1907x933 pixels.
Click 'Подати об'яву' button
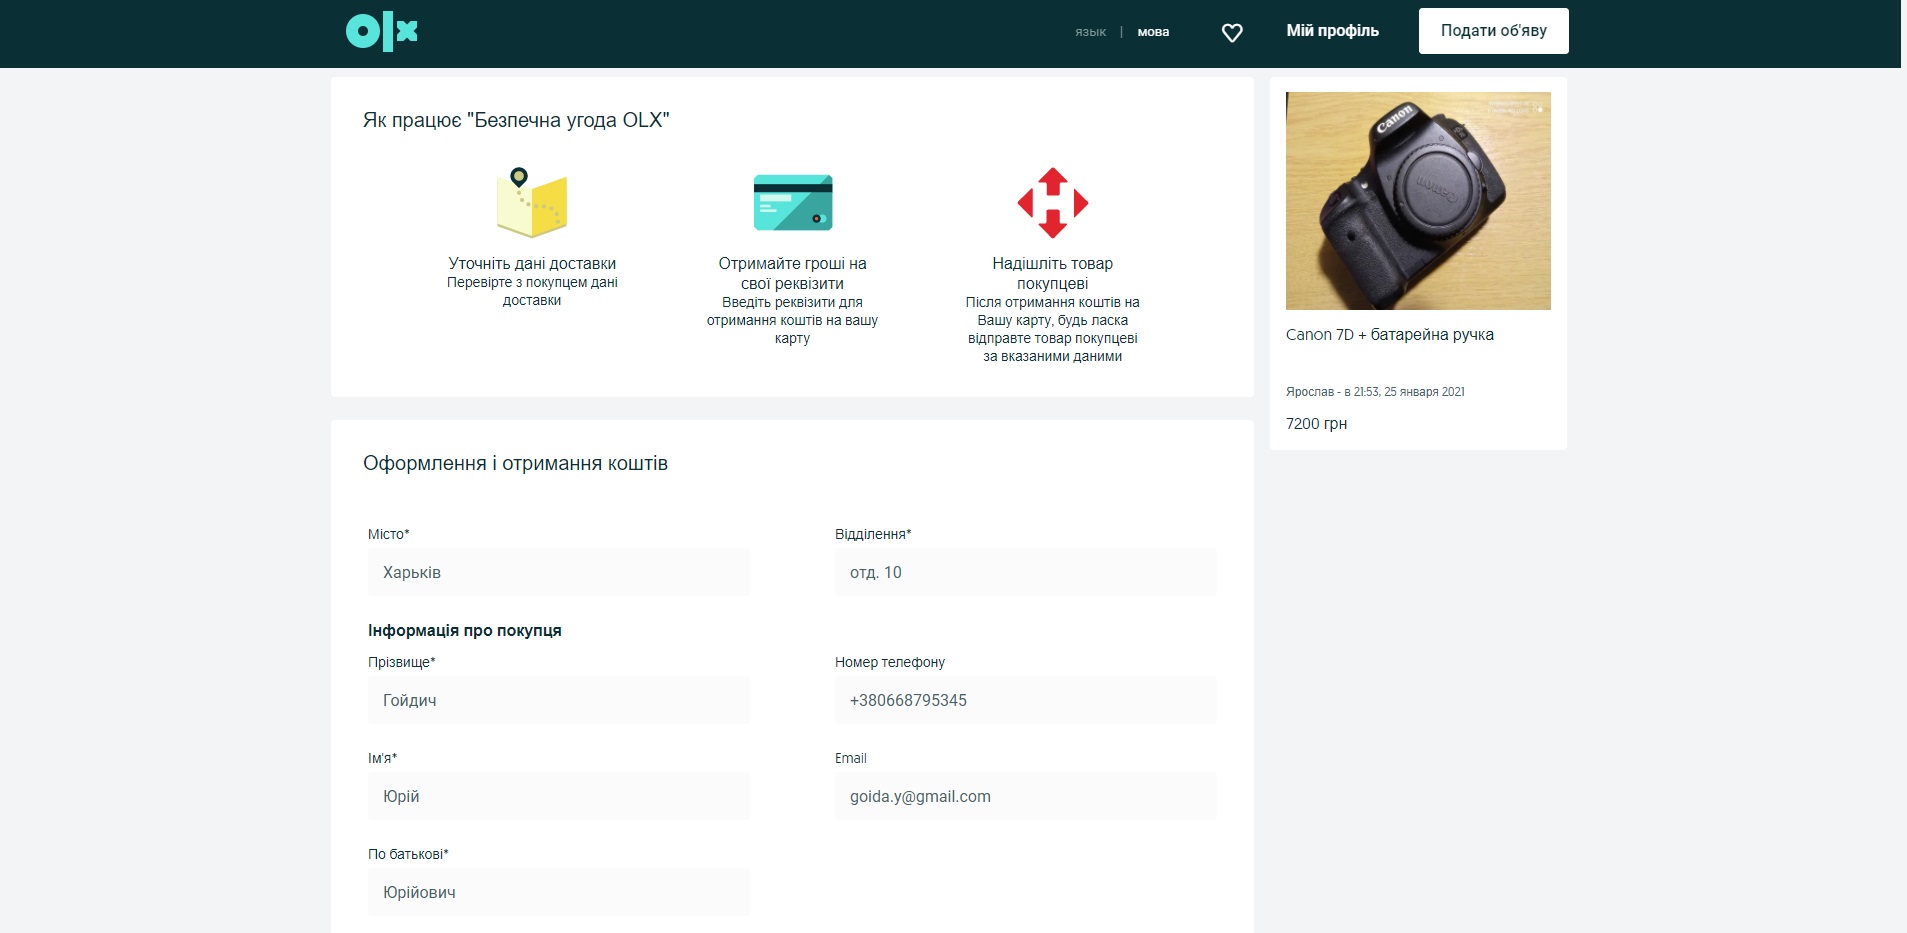click(x=1493, y=31)
